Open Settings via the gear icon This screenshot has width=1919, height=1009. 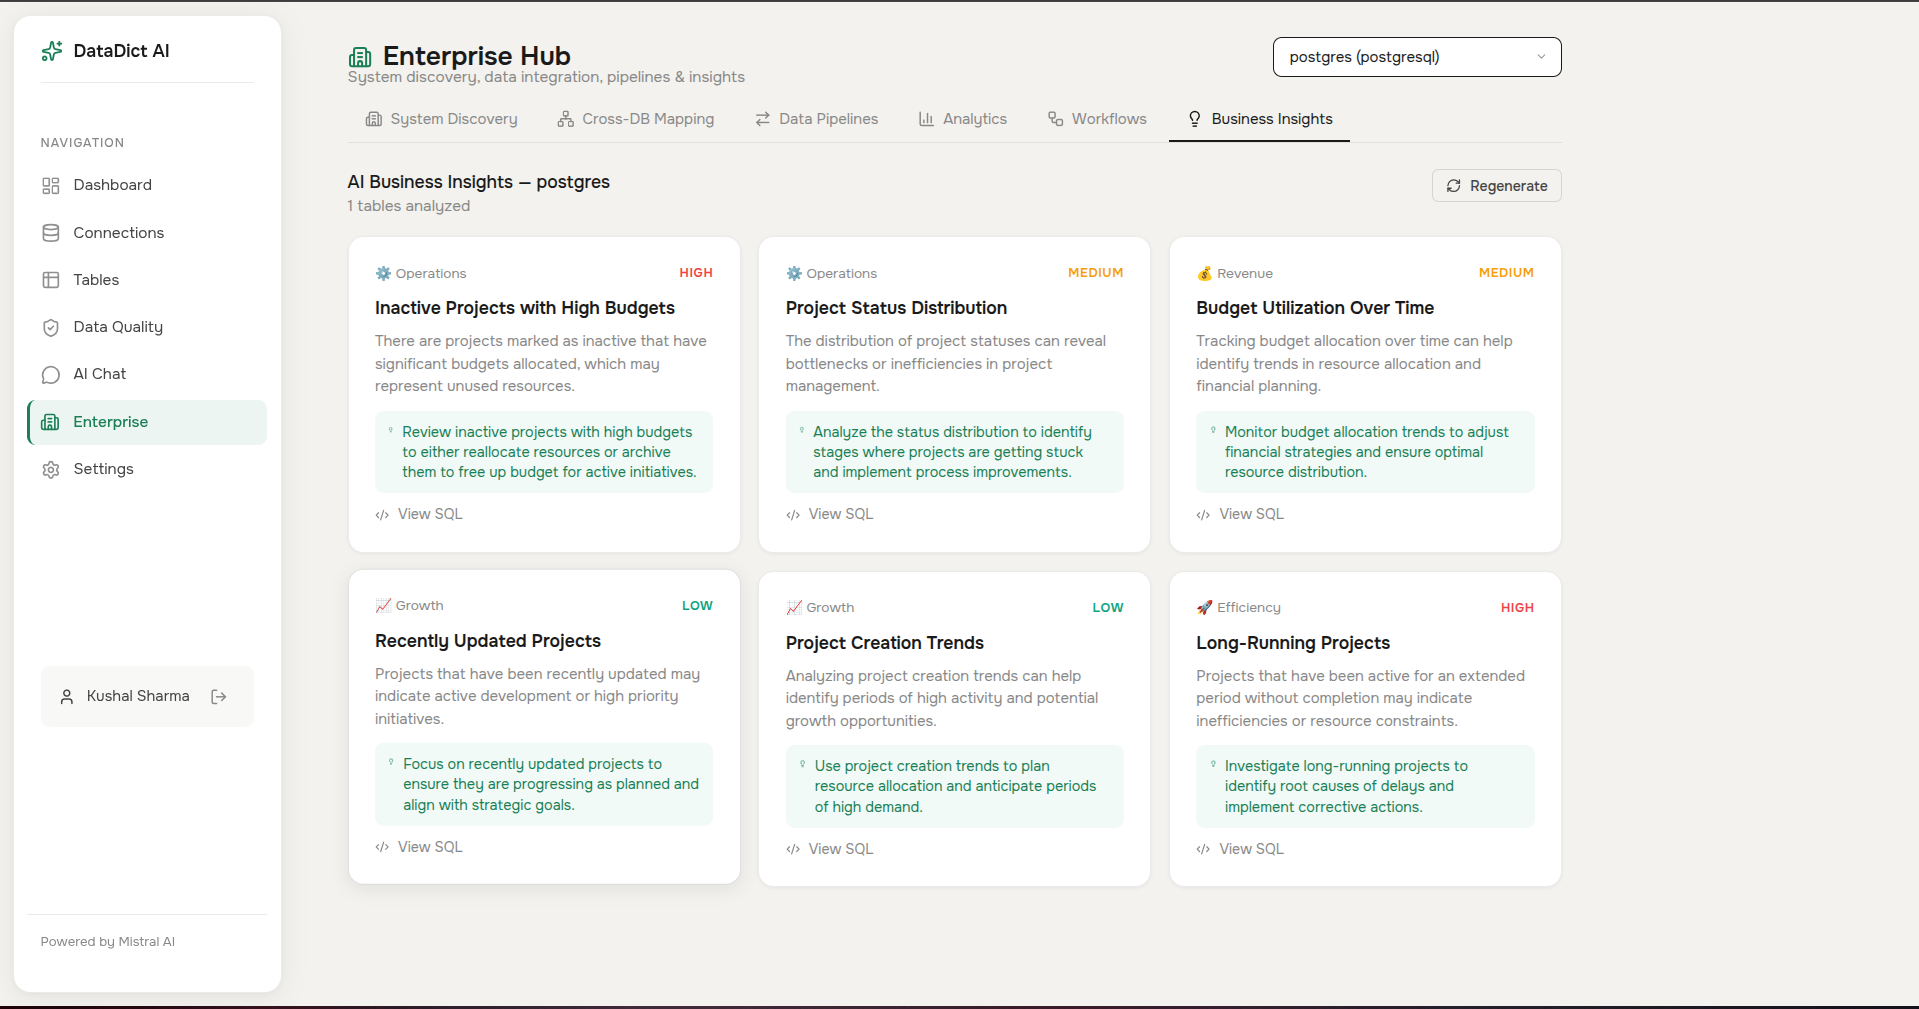coord(50,469)
